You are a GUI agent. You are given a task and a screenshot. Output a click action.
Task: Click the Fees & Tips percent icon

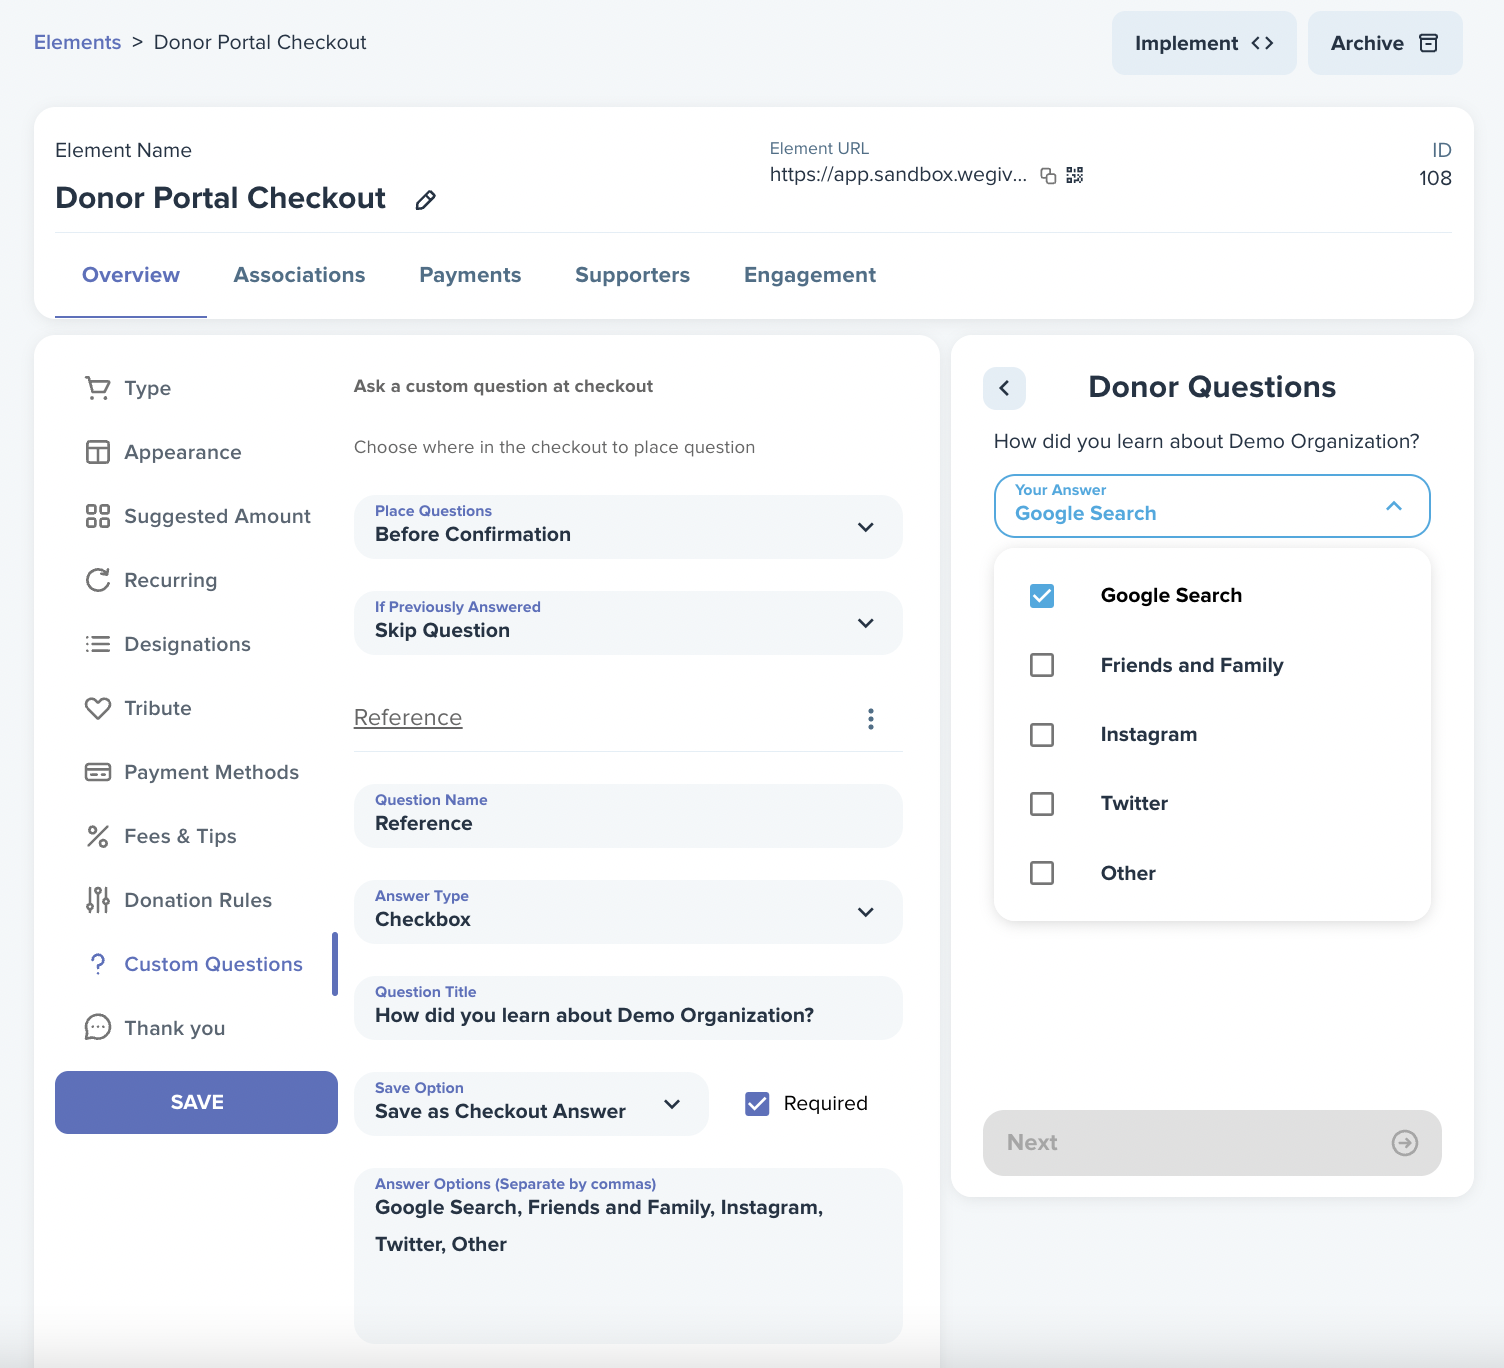pyautogui.click(x=97, y=836)
